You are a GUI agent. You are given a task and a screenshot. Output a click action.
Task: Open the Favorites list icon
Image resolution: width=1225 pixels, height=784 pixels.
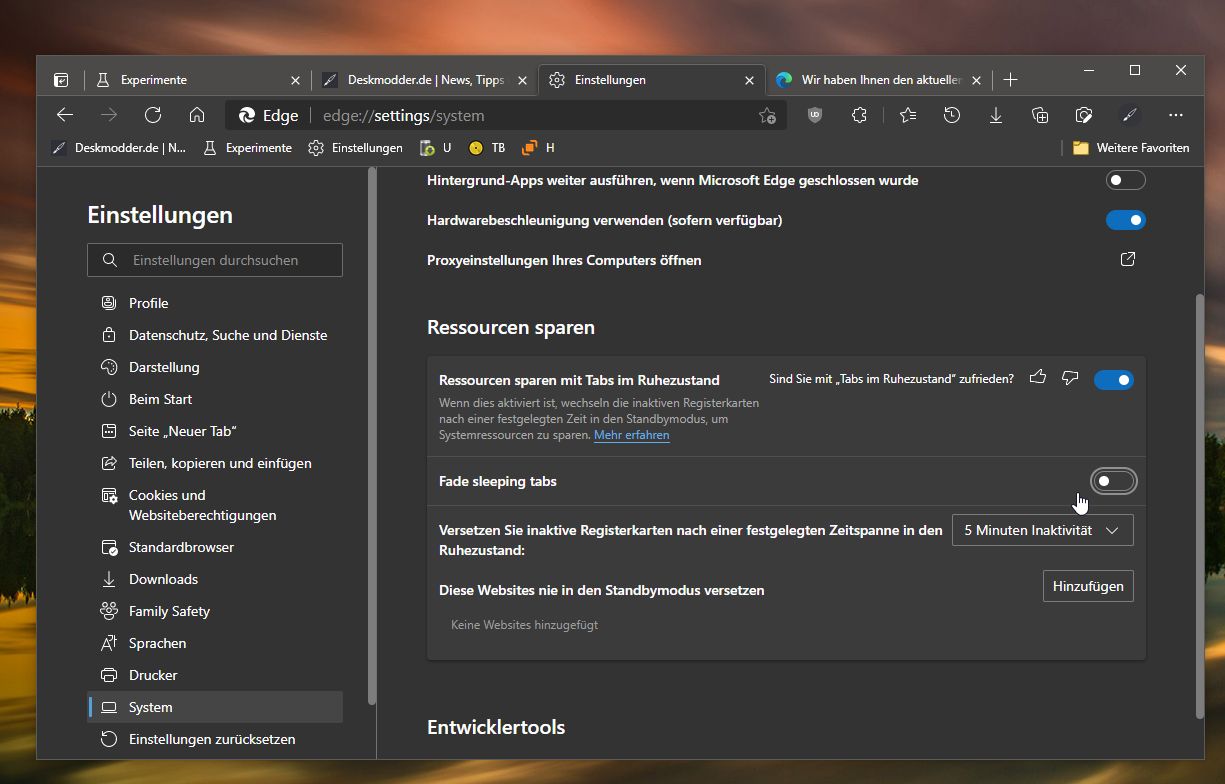(908, 115)
